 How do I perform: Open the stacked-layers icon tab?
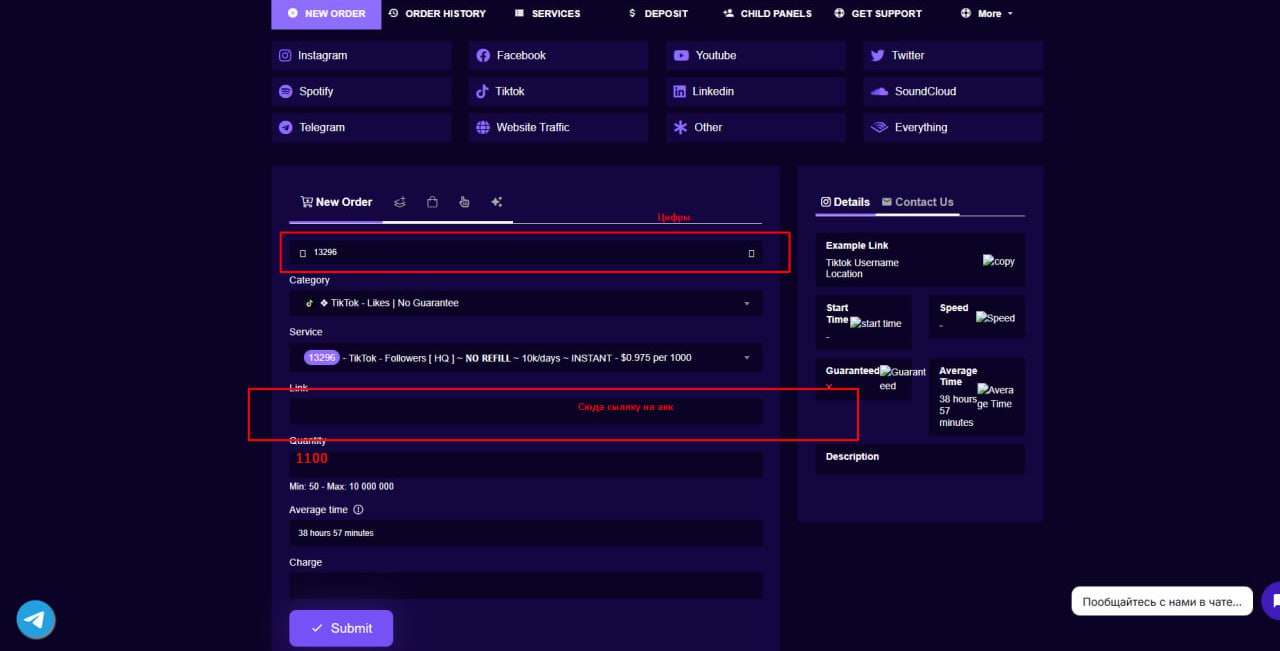pyautogui.click(x=400, y=202)
